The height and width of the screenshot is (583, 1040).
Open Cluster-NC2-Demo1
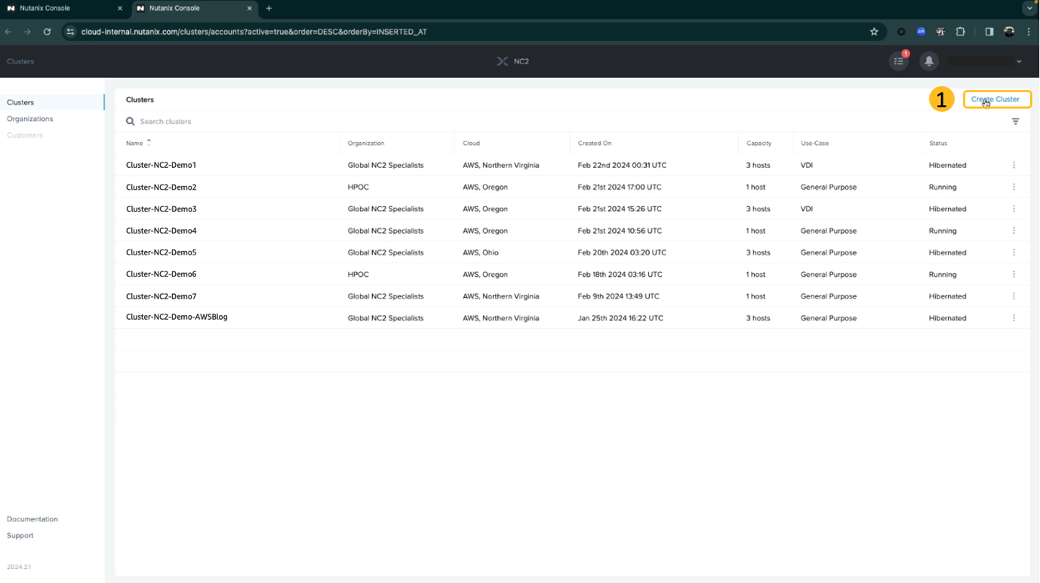click(x=161, y=165)
